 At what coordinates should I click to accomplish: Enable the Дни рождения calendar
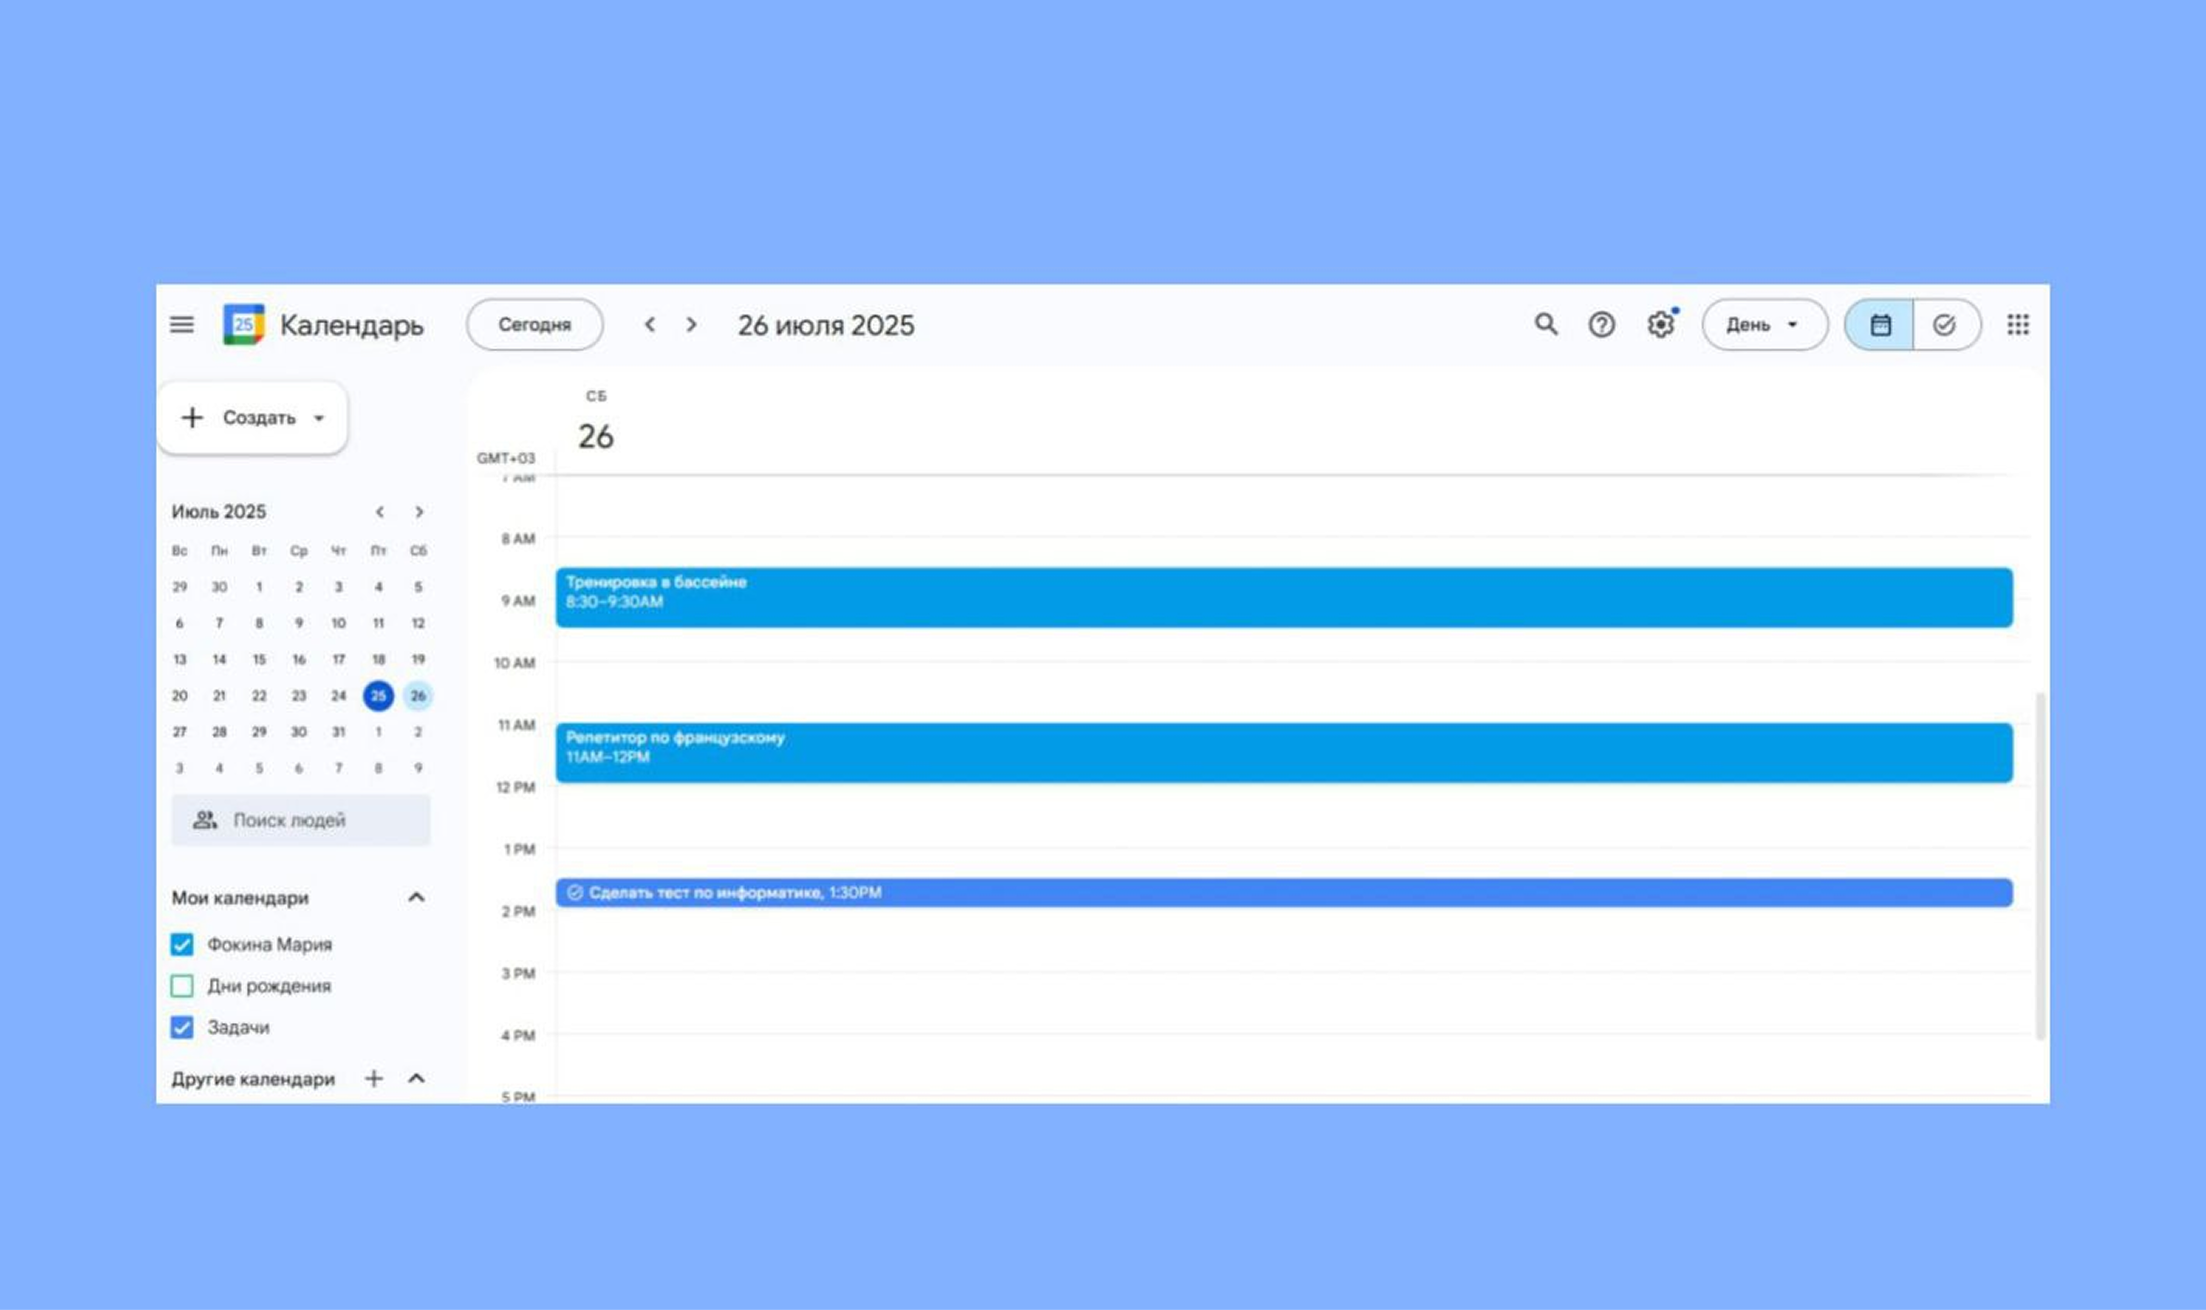point(182,985)
